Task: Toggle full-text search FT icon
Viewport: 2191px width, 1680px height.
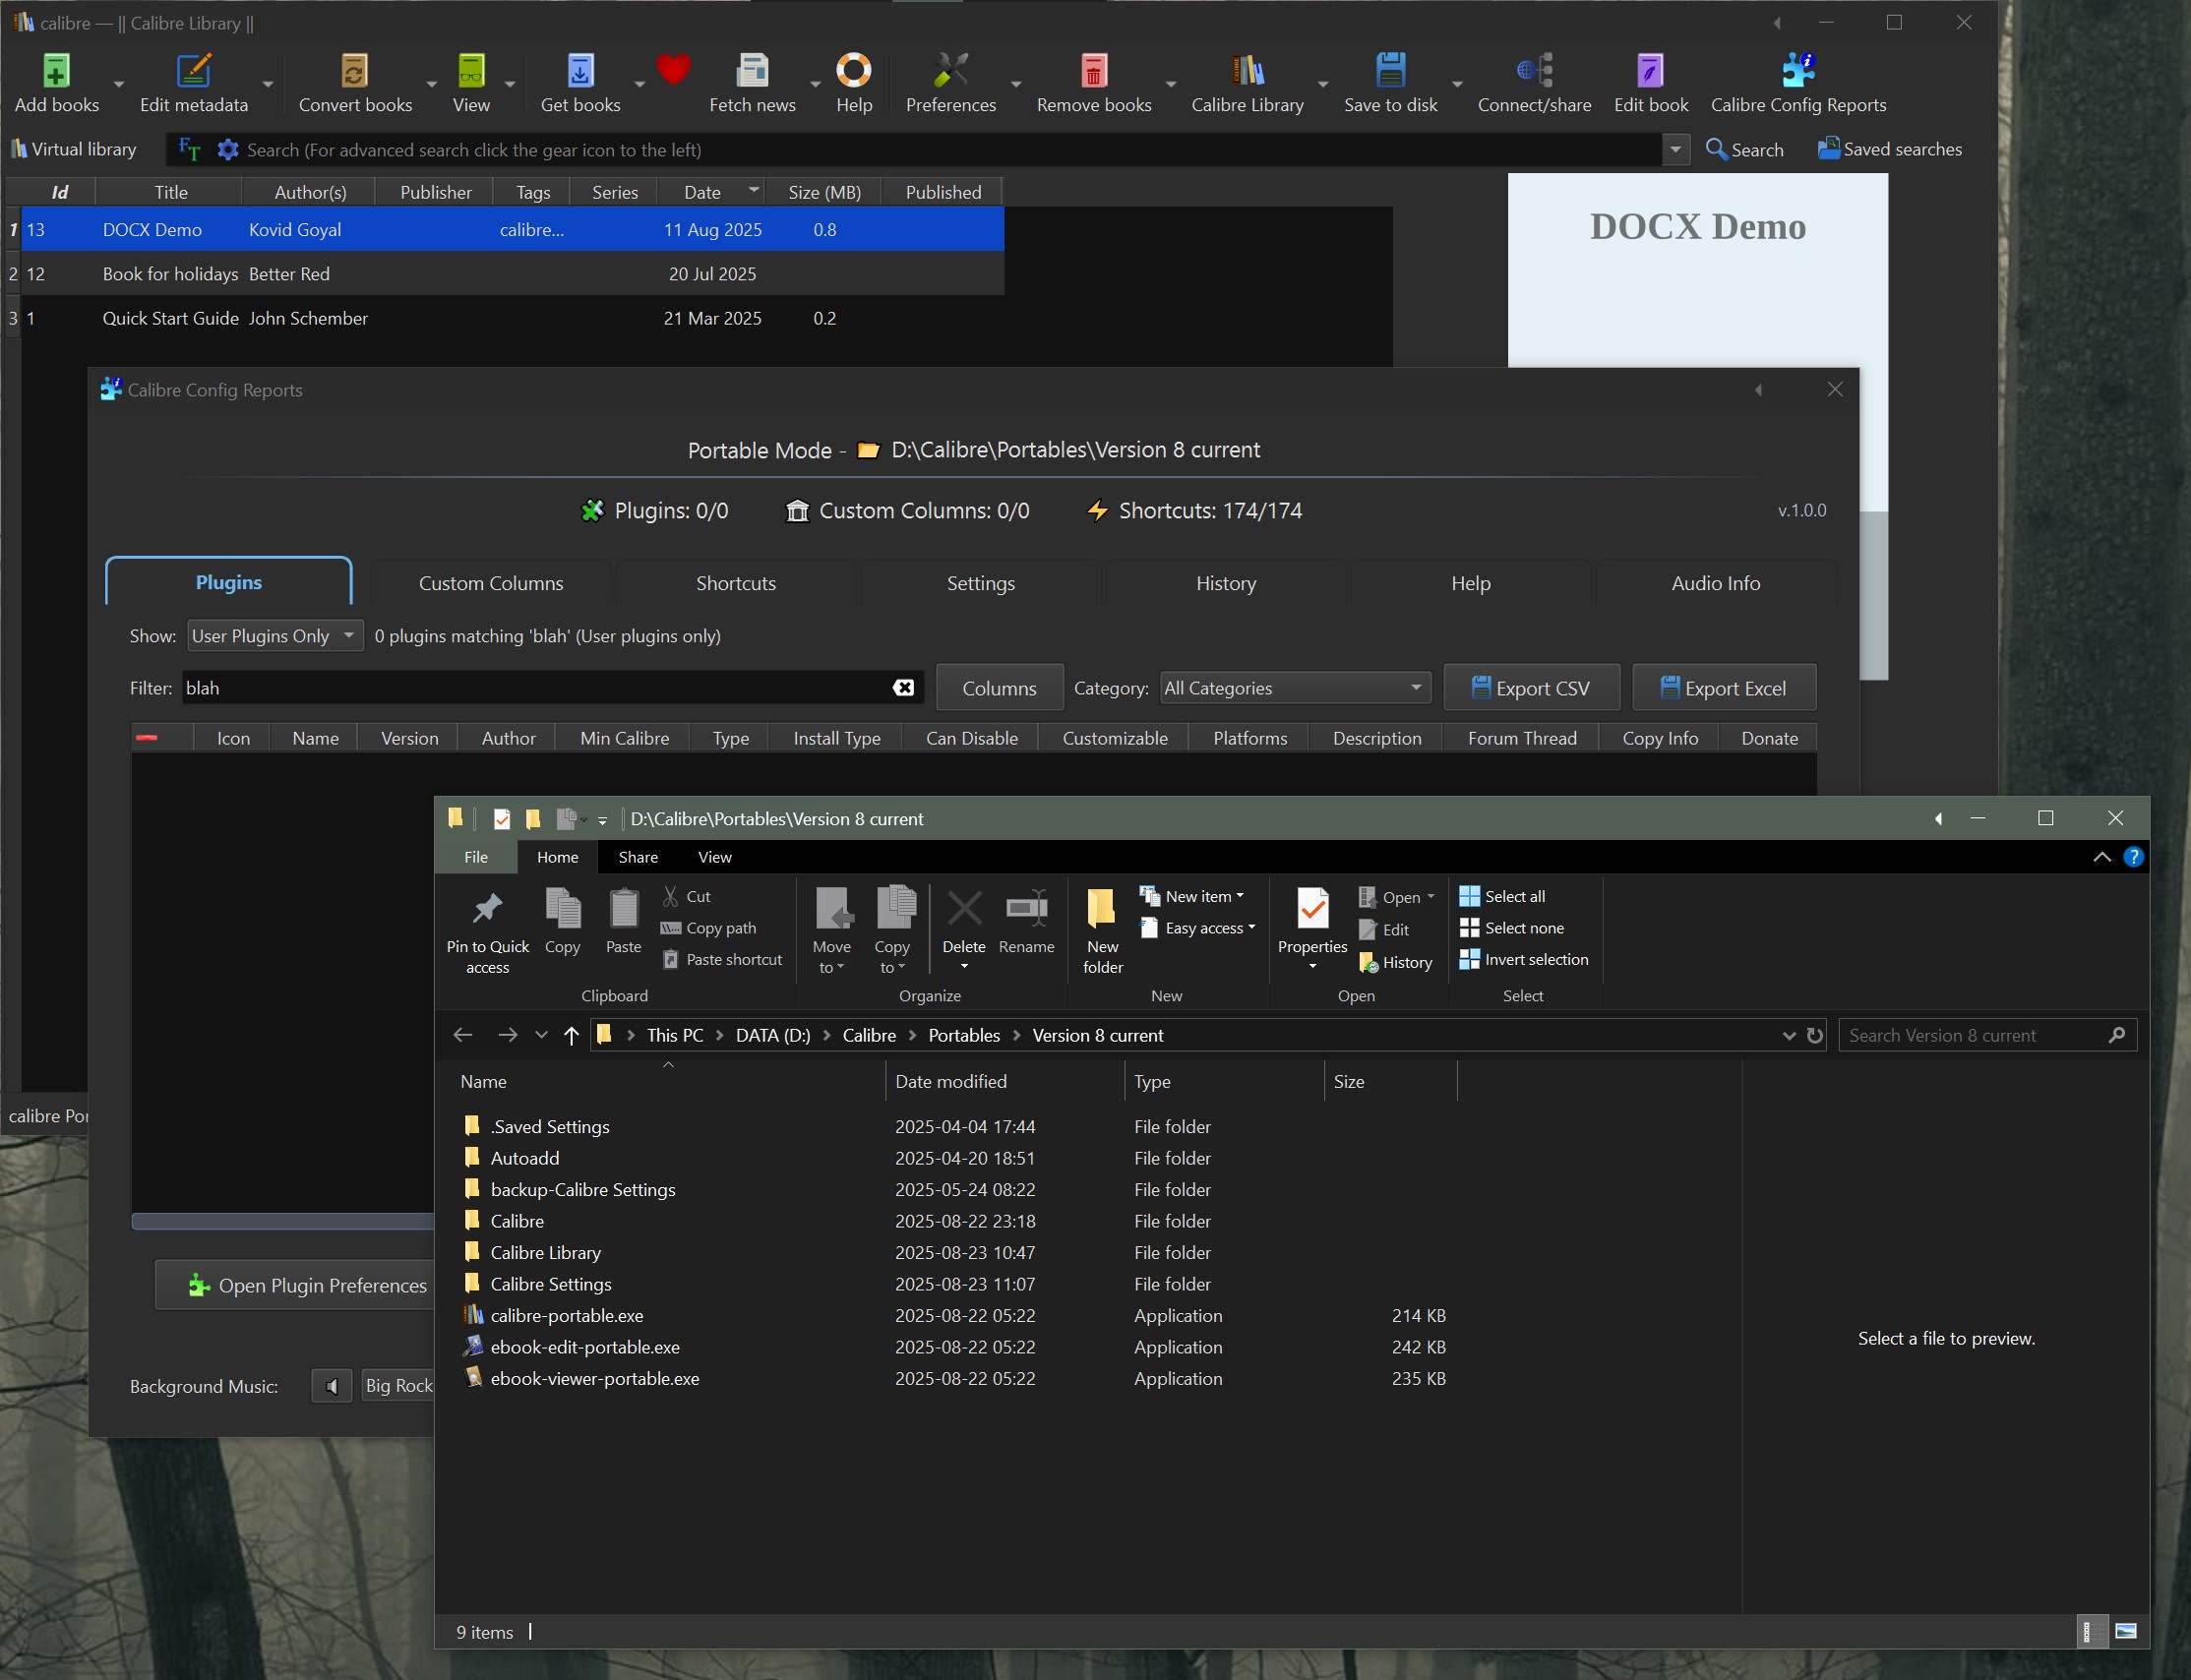Action: tap(189, 150)
